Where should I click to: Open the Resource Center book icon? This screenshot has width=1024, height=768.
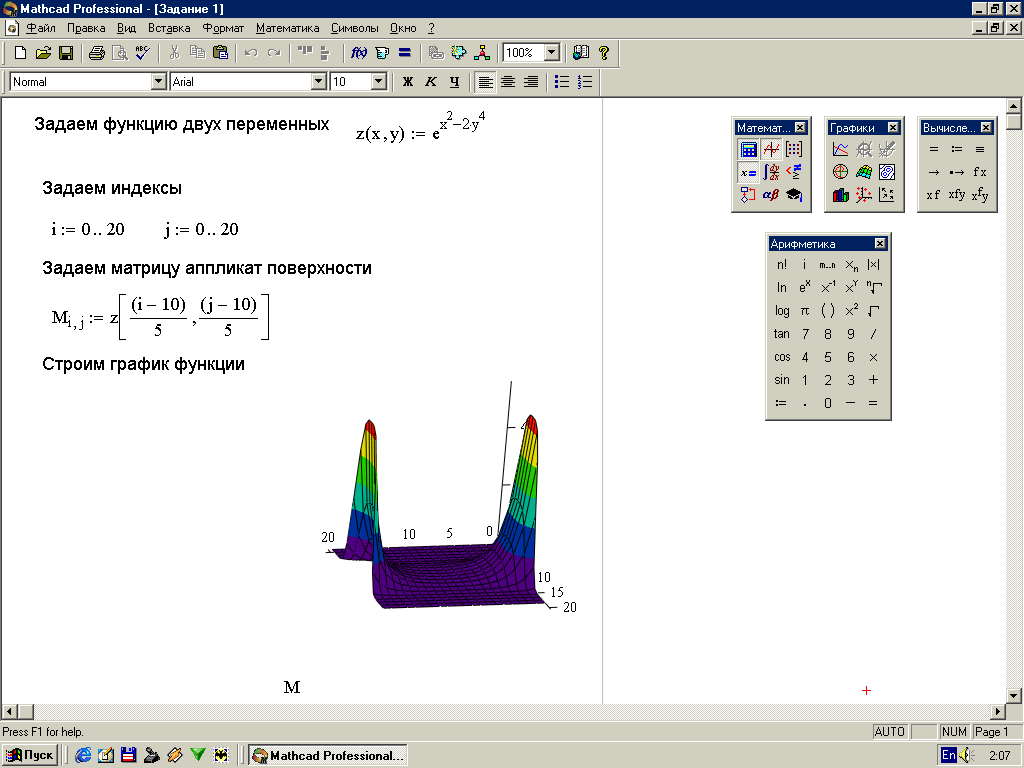pos(581,53)
